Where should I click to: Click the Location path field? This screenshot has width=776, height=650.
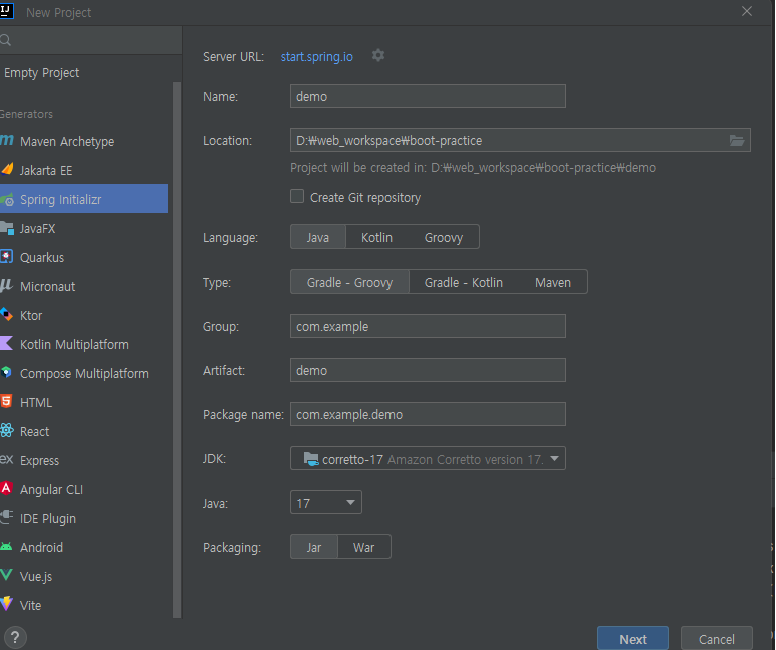[520, 140]
